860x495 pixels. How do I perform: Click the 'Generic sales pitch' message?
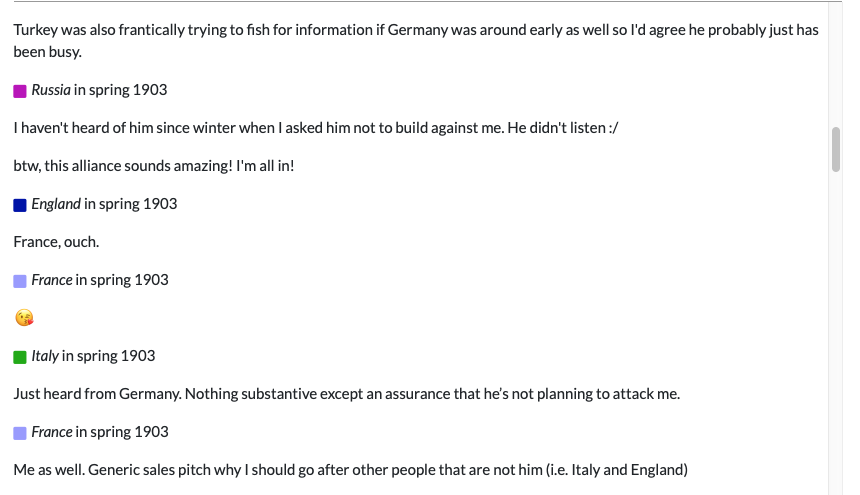pyautogui.click(x=350, y=470)
